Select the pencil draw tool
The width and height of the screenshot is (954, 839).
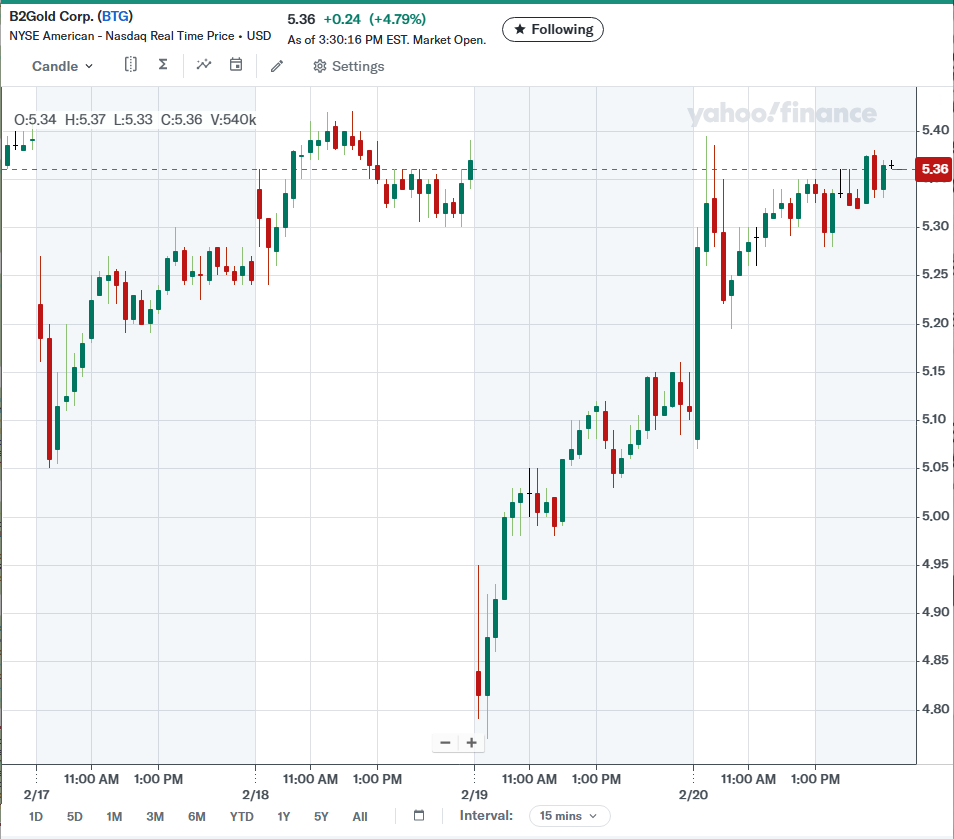277,66
